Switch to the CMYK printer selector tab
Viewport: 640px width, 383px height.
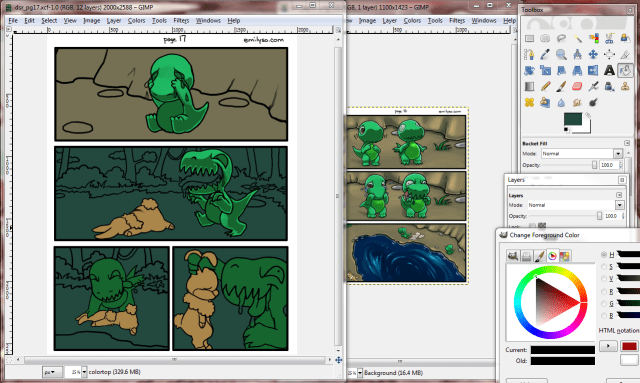527,256
